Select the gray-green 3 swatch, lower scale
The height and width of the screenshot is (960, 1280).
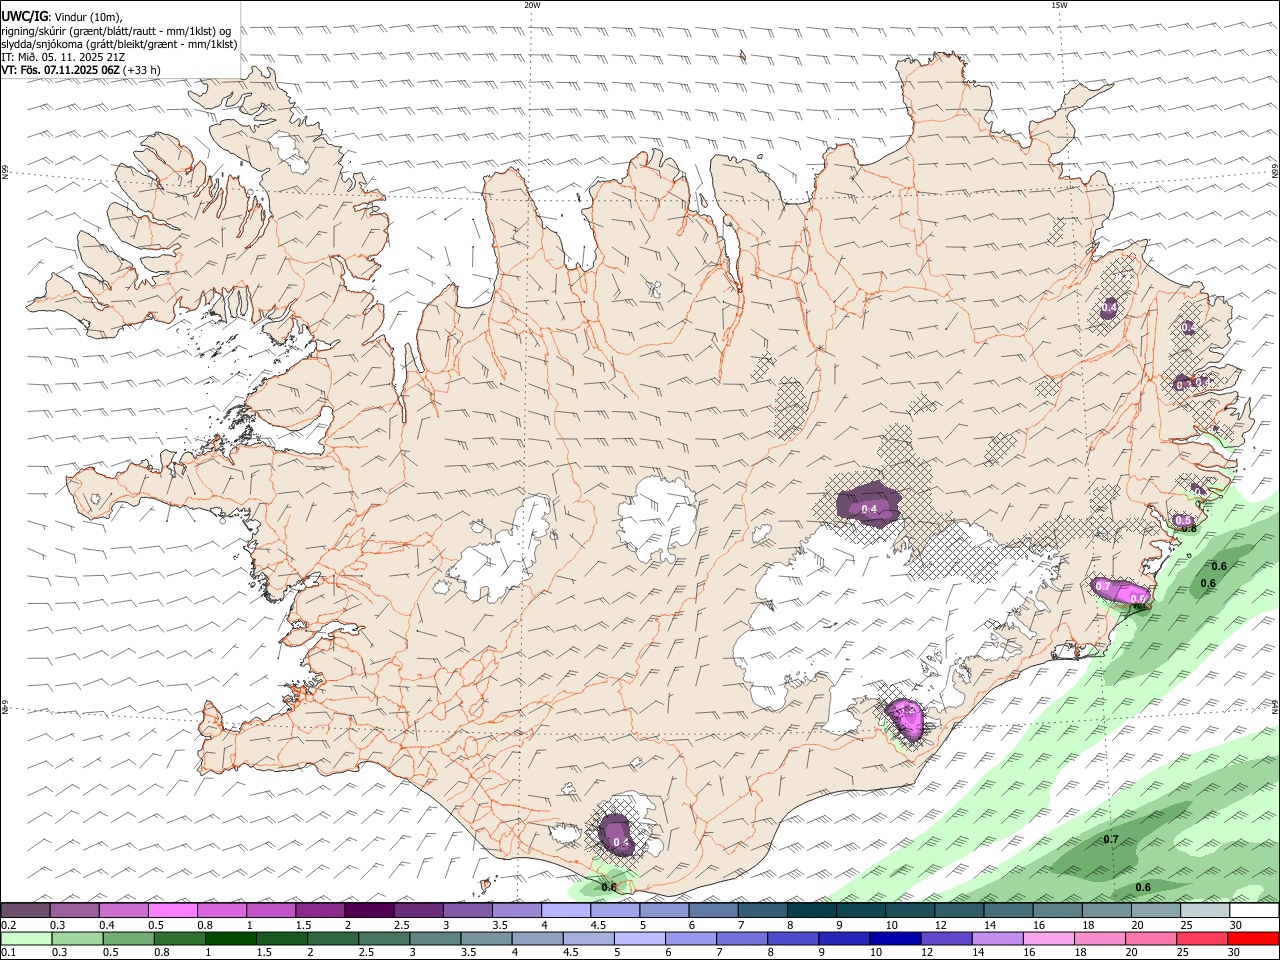point(435,939)
